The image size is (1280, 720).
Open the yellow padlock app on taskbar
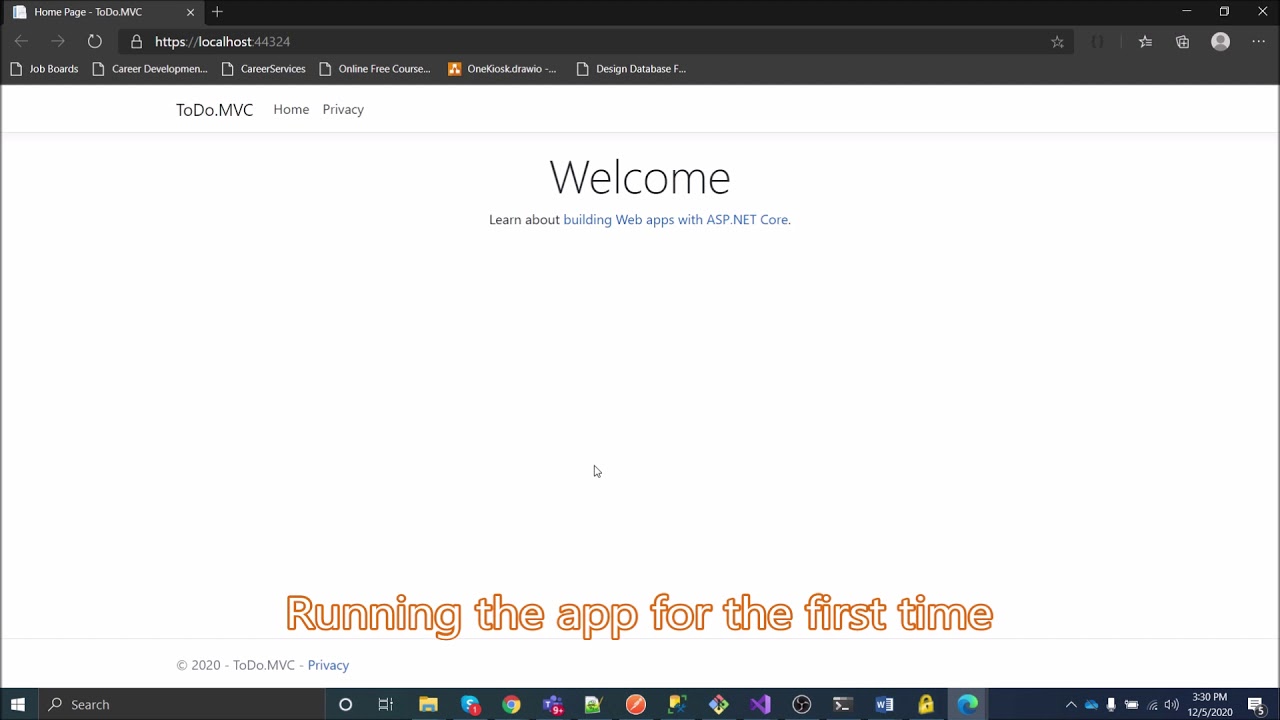click(926, 704)
